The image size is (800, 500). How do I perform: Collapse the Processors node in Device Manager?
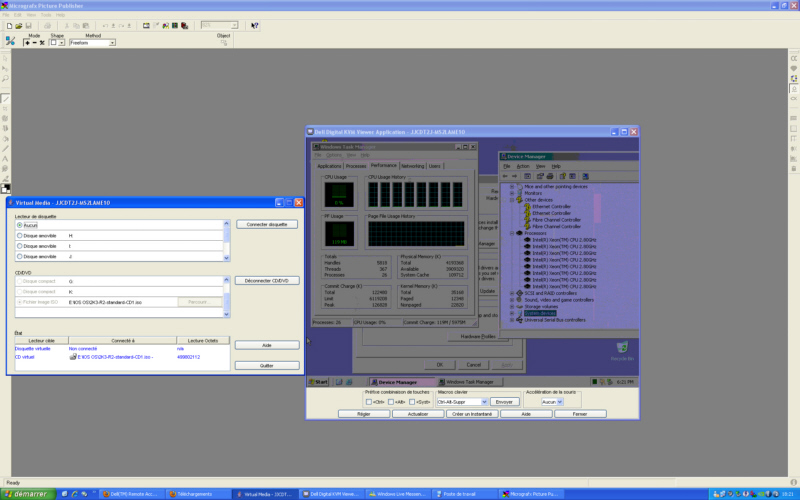[x=512, y=233]
